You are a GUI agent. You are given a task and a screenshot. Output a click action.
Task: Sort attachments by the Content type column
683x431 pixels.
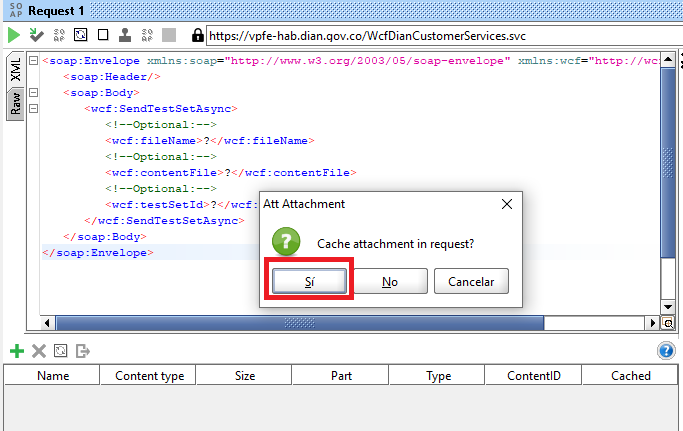coord(149,376)
